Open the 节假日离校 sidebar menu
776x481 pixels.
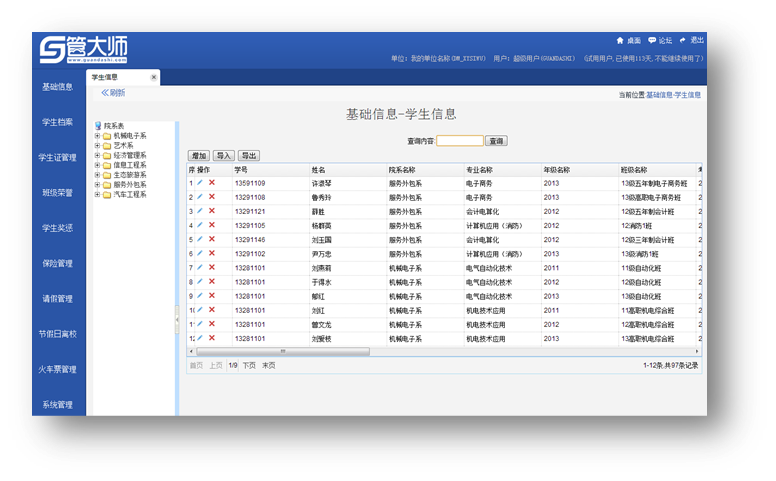click(x=57, y=334)
